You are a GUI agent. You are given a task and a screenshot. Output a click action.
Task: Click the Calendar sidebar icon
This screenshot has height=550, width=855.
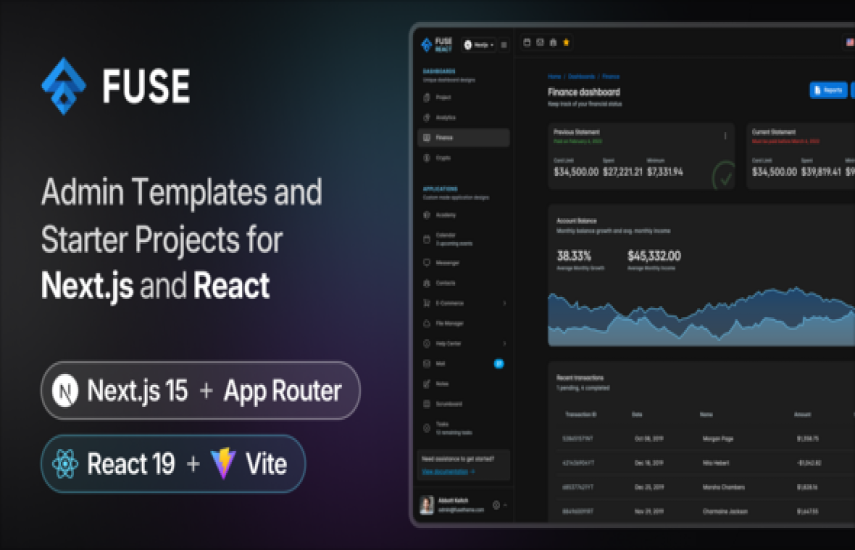426,239
